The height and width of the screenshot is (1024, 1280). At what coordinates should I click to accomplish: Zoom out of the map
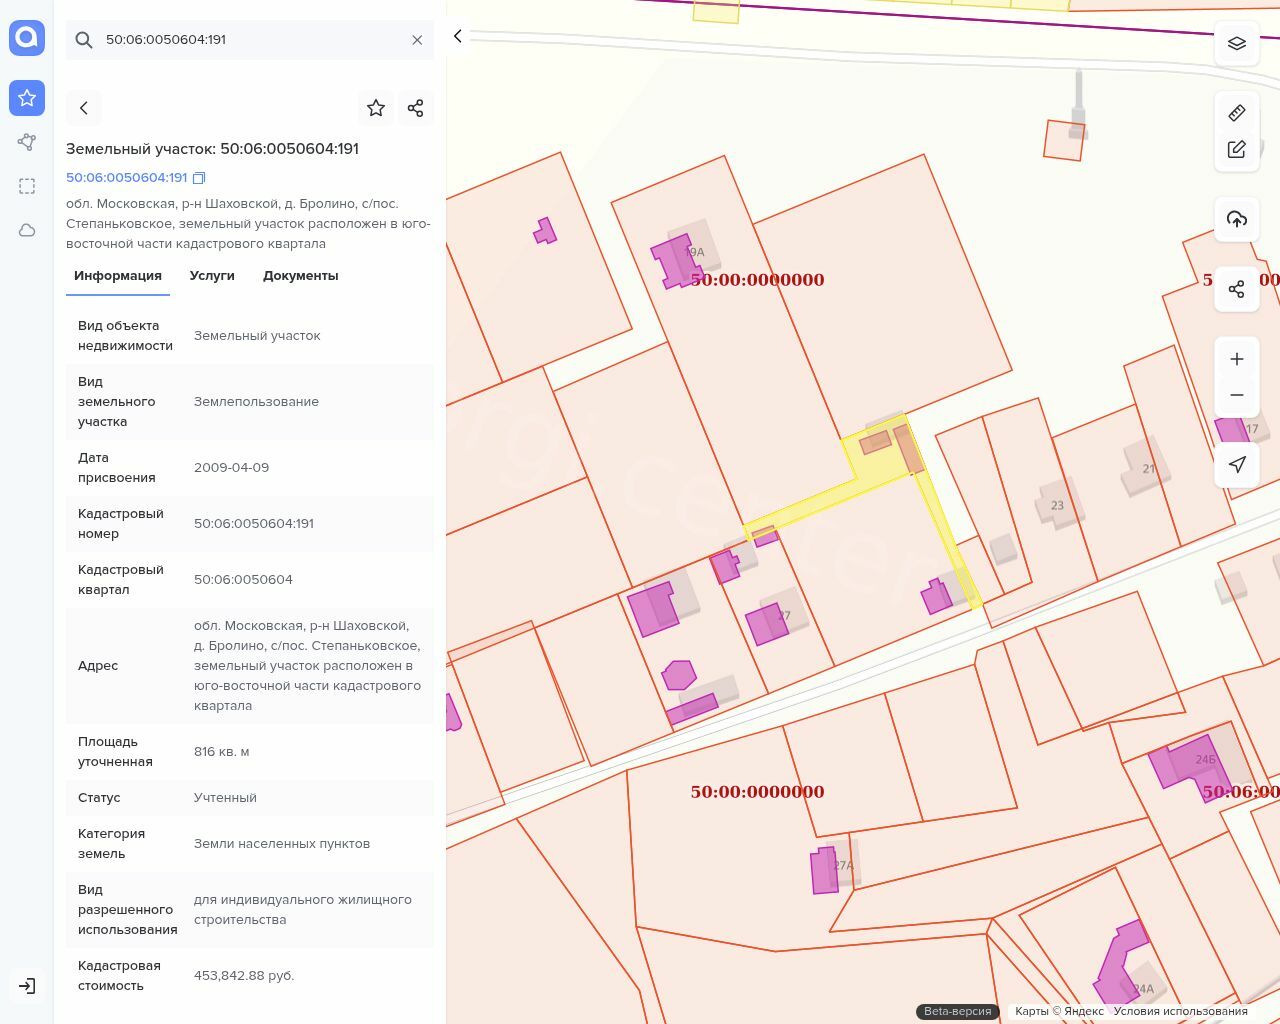click(x=1236, y=395)
